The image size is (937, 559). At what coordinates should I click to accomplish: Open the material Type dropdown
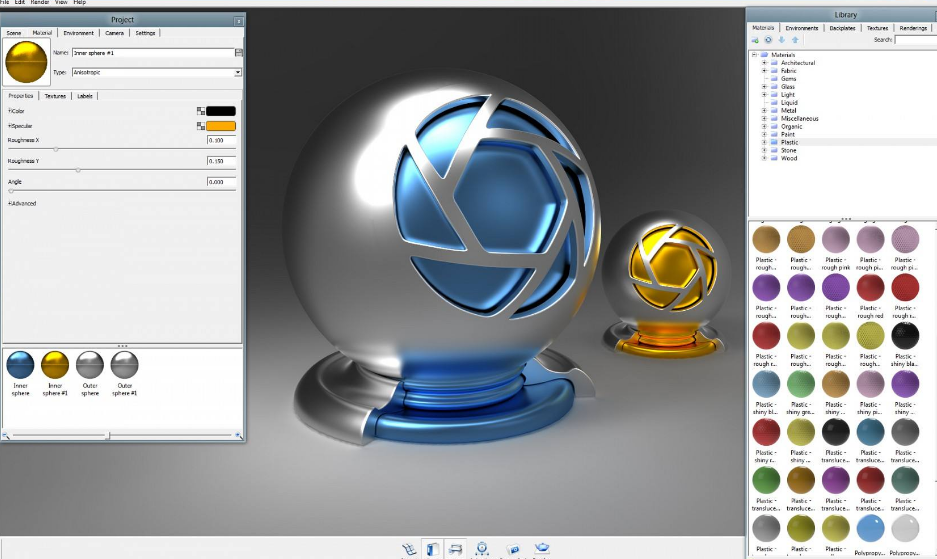pos(238,72)
